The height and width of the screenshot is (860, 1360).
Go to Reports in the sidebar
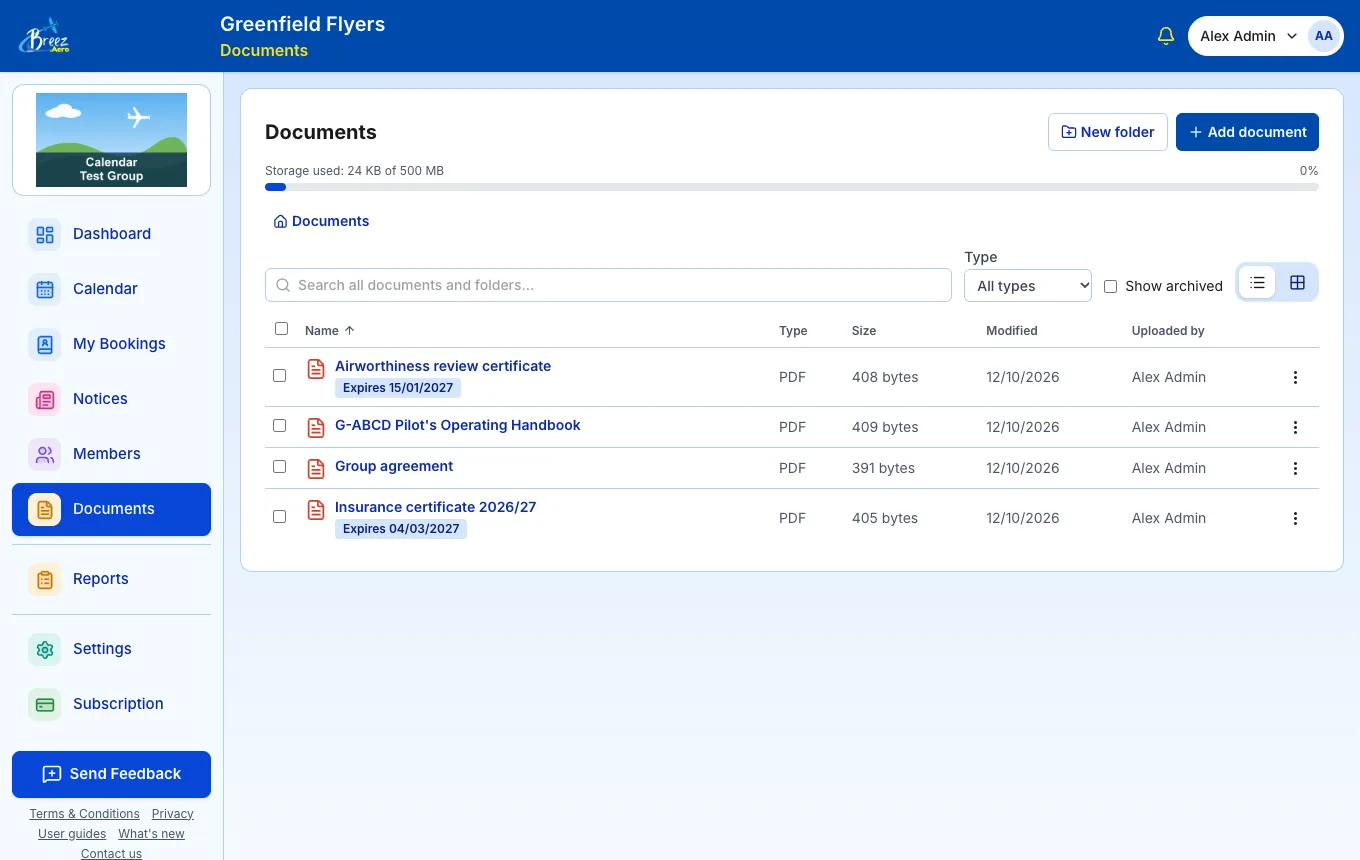[111, 579]
